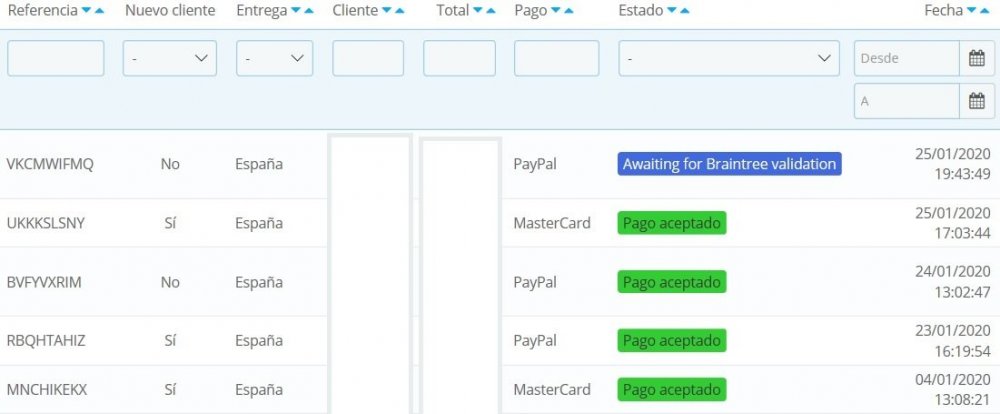Click the Desde date input
Image resolution: width=1000 pixels, height=414 pixels.
click(907, 58)
